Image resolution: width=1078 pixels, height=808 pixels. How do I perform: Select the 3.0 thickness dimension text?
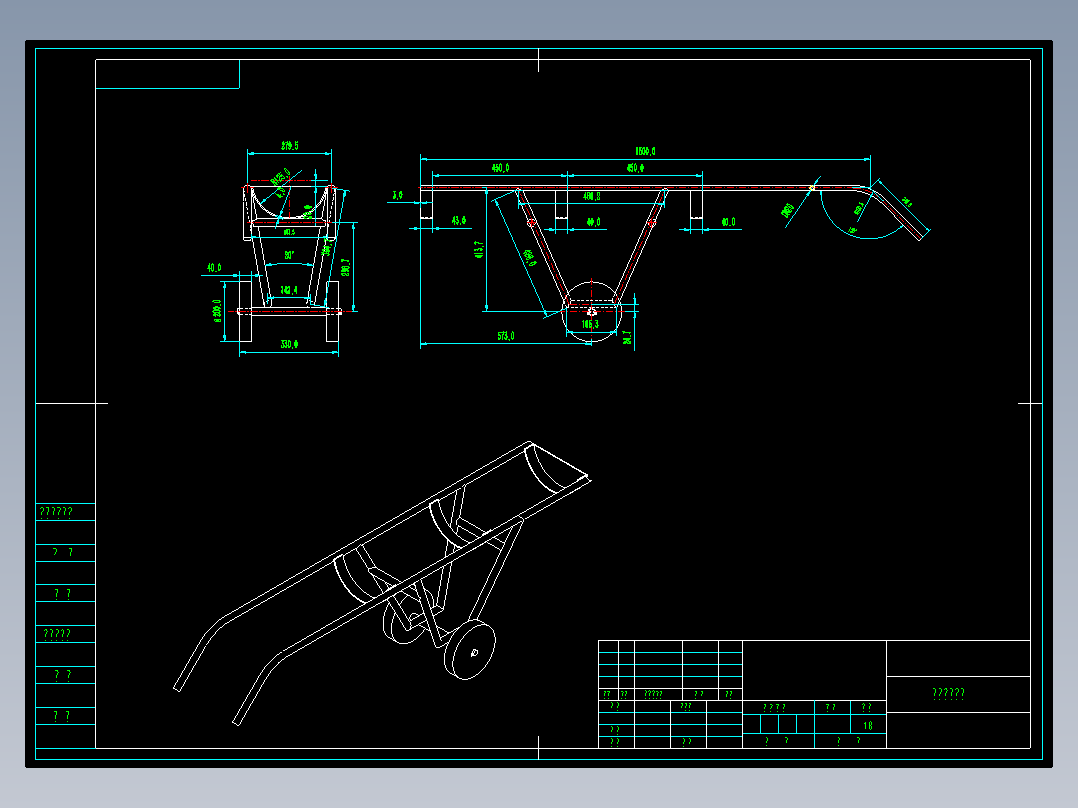pos(397,196)
